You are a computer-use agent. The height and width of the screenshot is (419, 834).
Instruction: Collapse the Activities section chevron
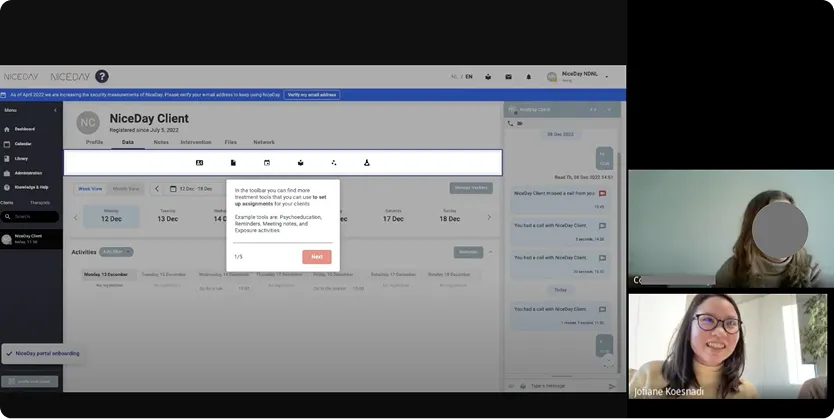click(x=490, y=252)
